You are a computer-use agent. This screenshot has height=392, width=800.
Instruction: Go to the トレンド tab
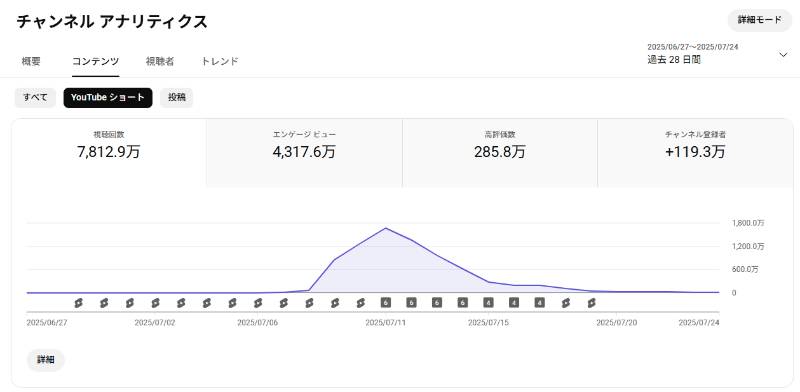click(220, 62)
